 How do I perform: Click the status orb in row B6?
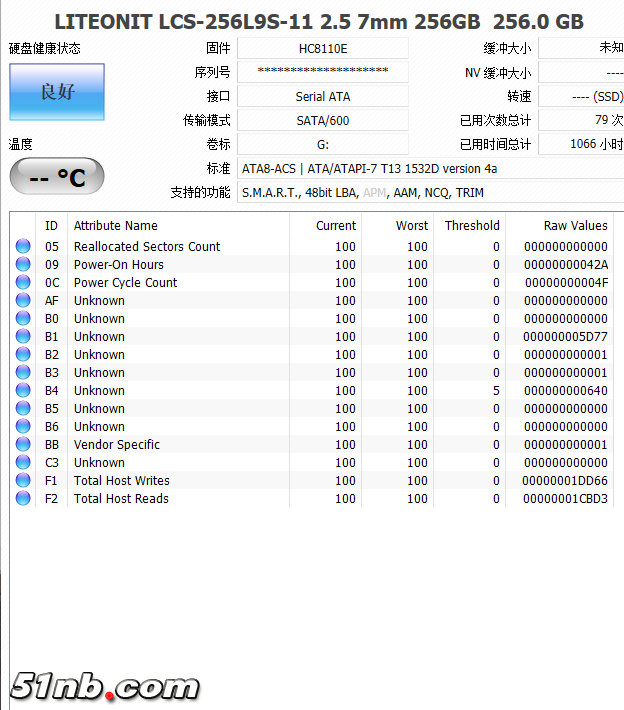[x=23, y=427]
